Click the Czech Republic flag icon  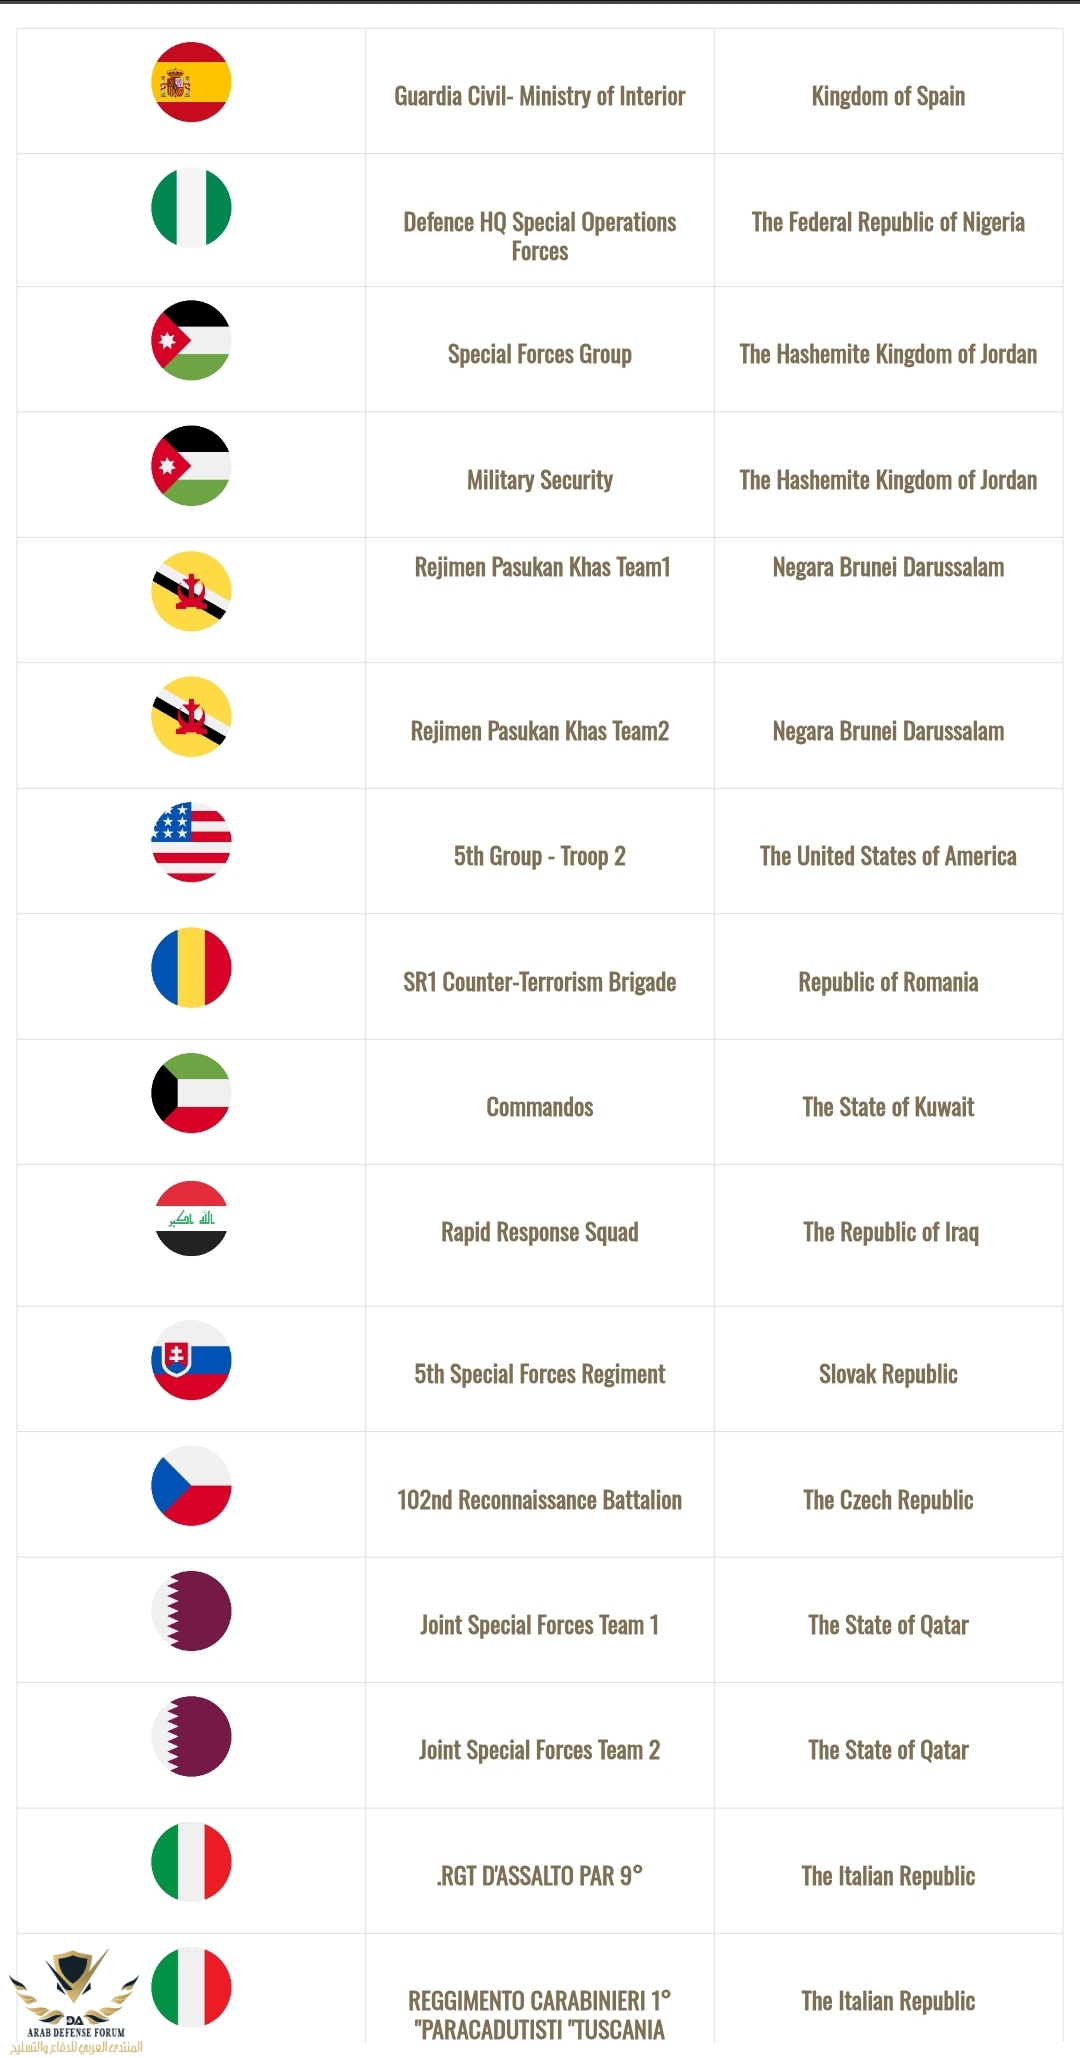coord(191,1485)
